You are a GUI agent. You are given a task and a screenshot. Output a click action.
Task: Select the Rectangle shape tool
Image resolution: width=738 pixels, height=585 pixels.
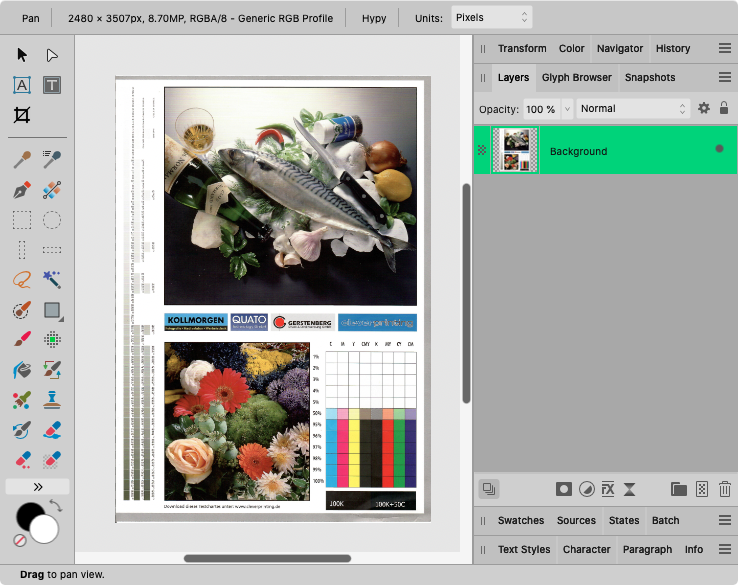[x=52, y=310]
